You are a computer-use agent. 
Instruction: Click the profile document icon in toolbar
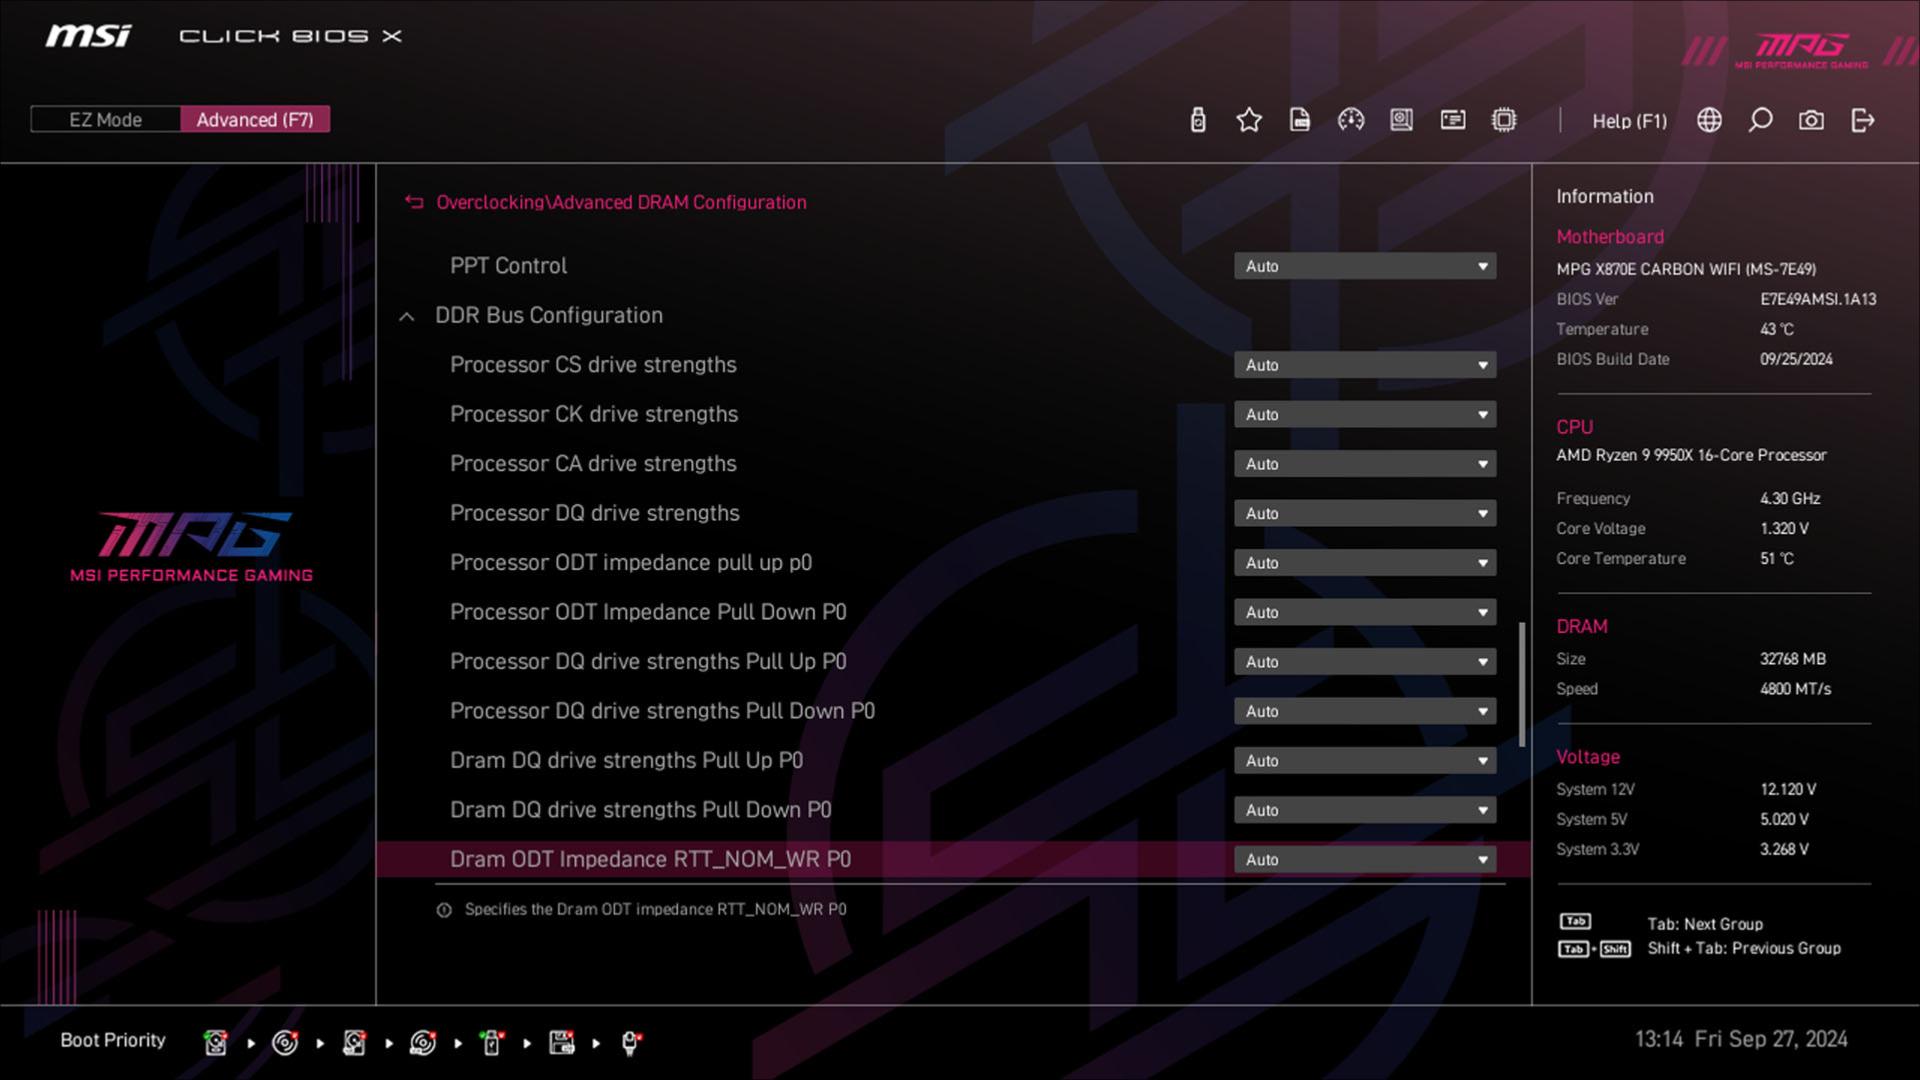(1300, 120)
